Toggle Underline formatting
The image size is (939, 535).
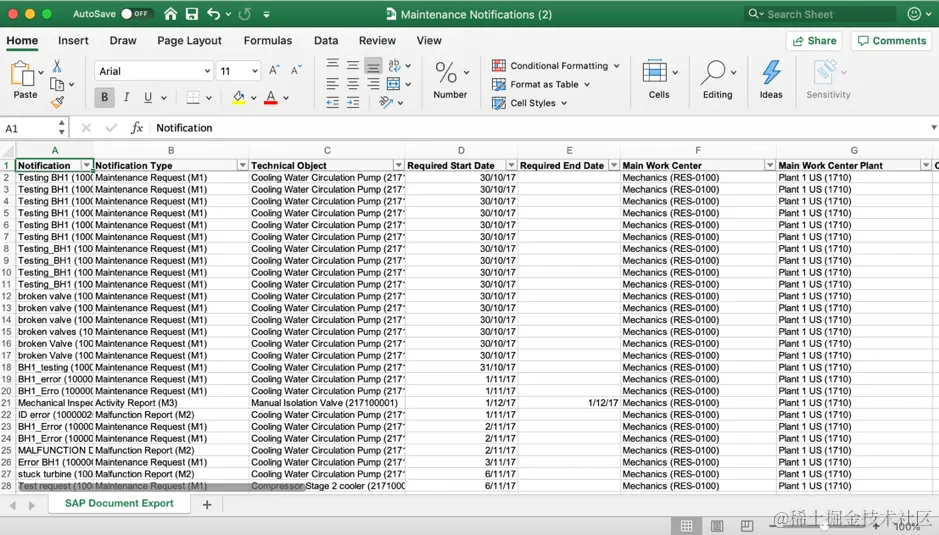147,97
